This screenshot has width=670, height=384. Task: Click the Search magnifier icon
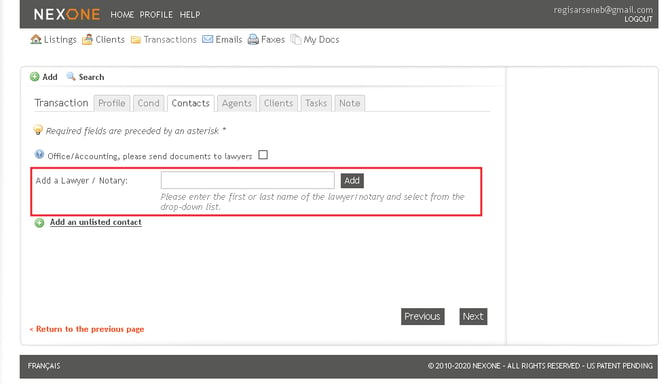coord(71,76)
